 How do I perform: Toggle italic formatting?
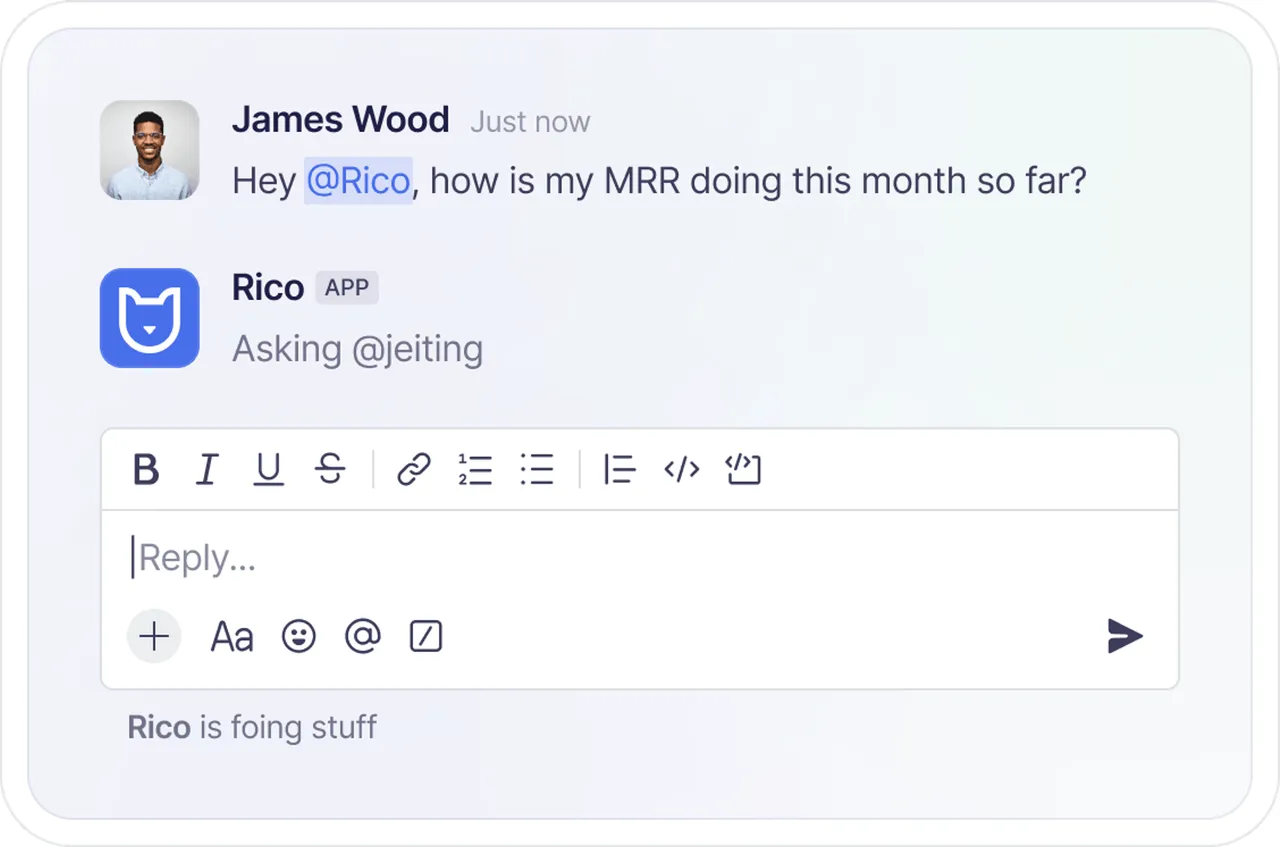pos(207,469)
